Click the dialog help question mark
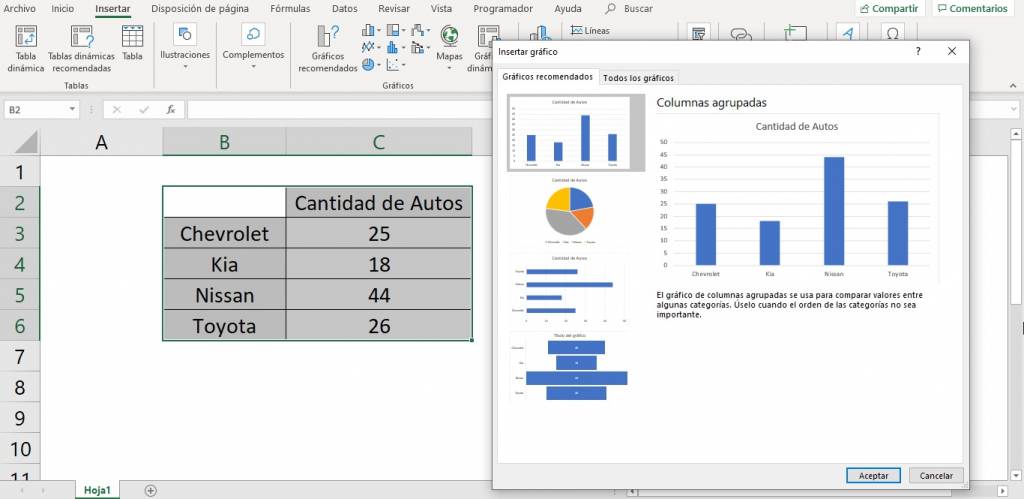The height and width of the screenshot is (499, 1024). (x=918, y=52)
